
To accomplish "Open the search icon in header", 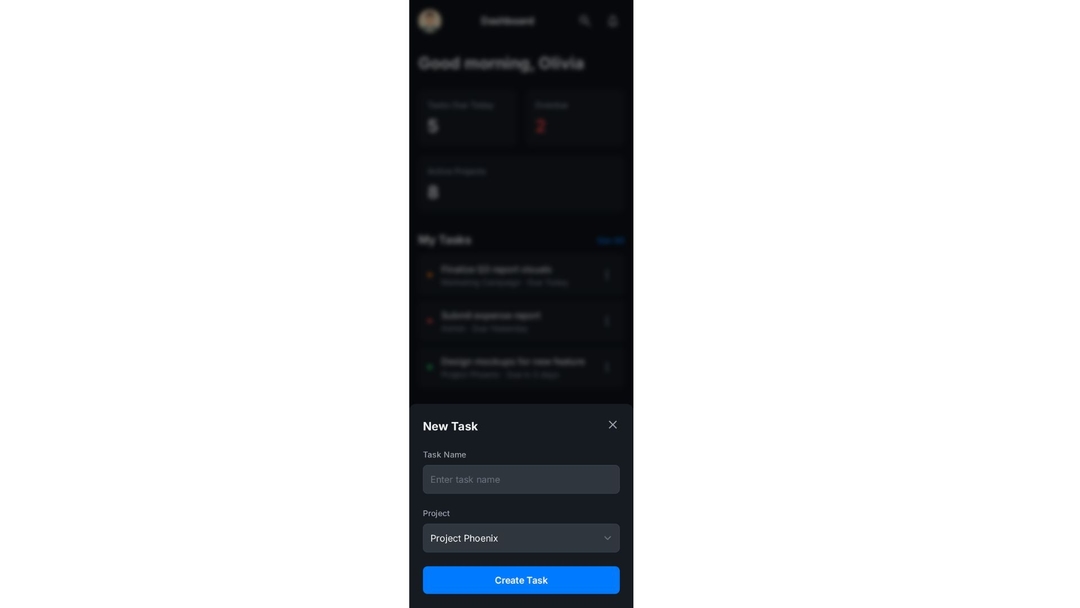I will click(x=585, y=21).
